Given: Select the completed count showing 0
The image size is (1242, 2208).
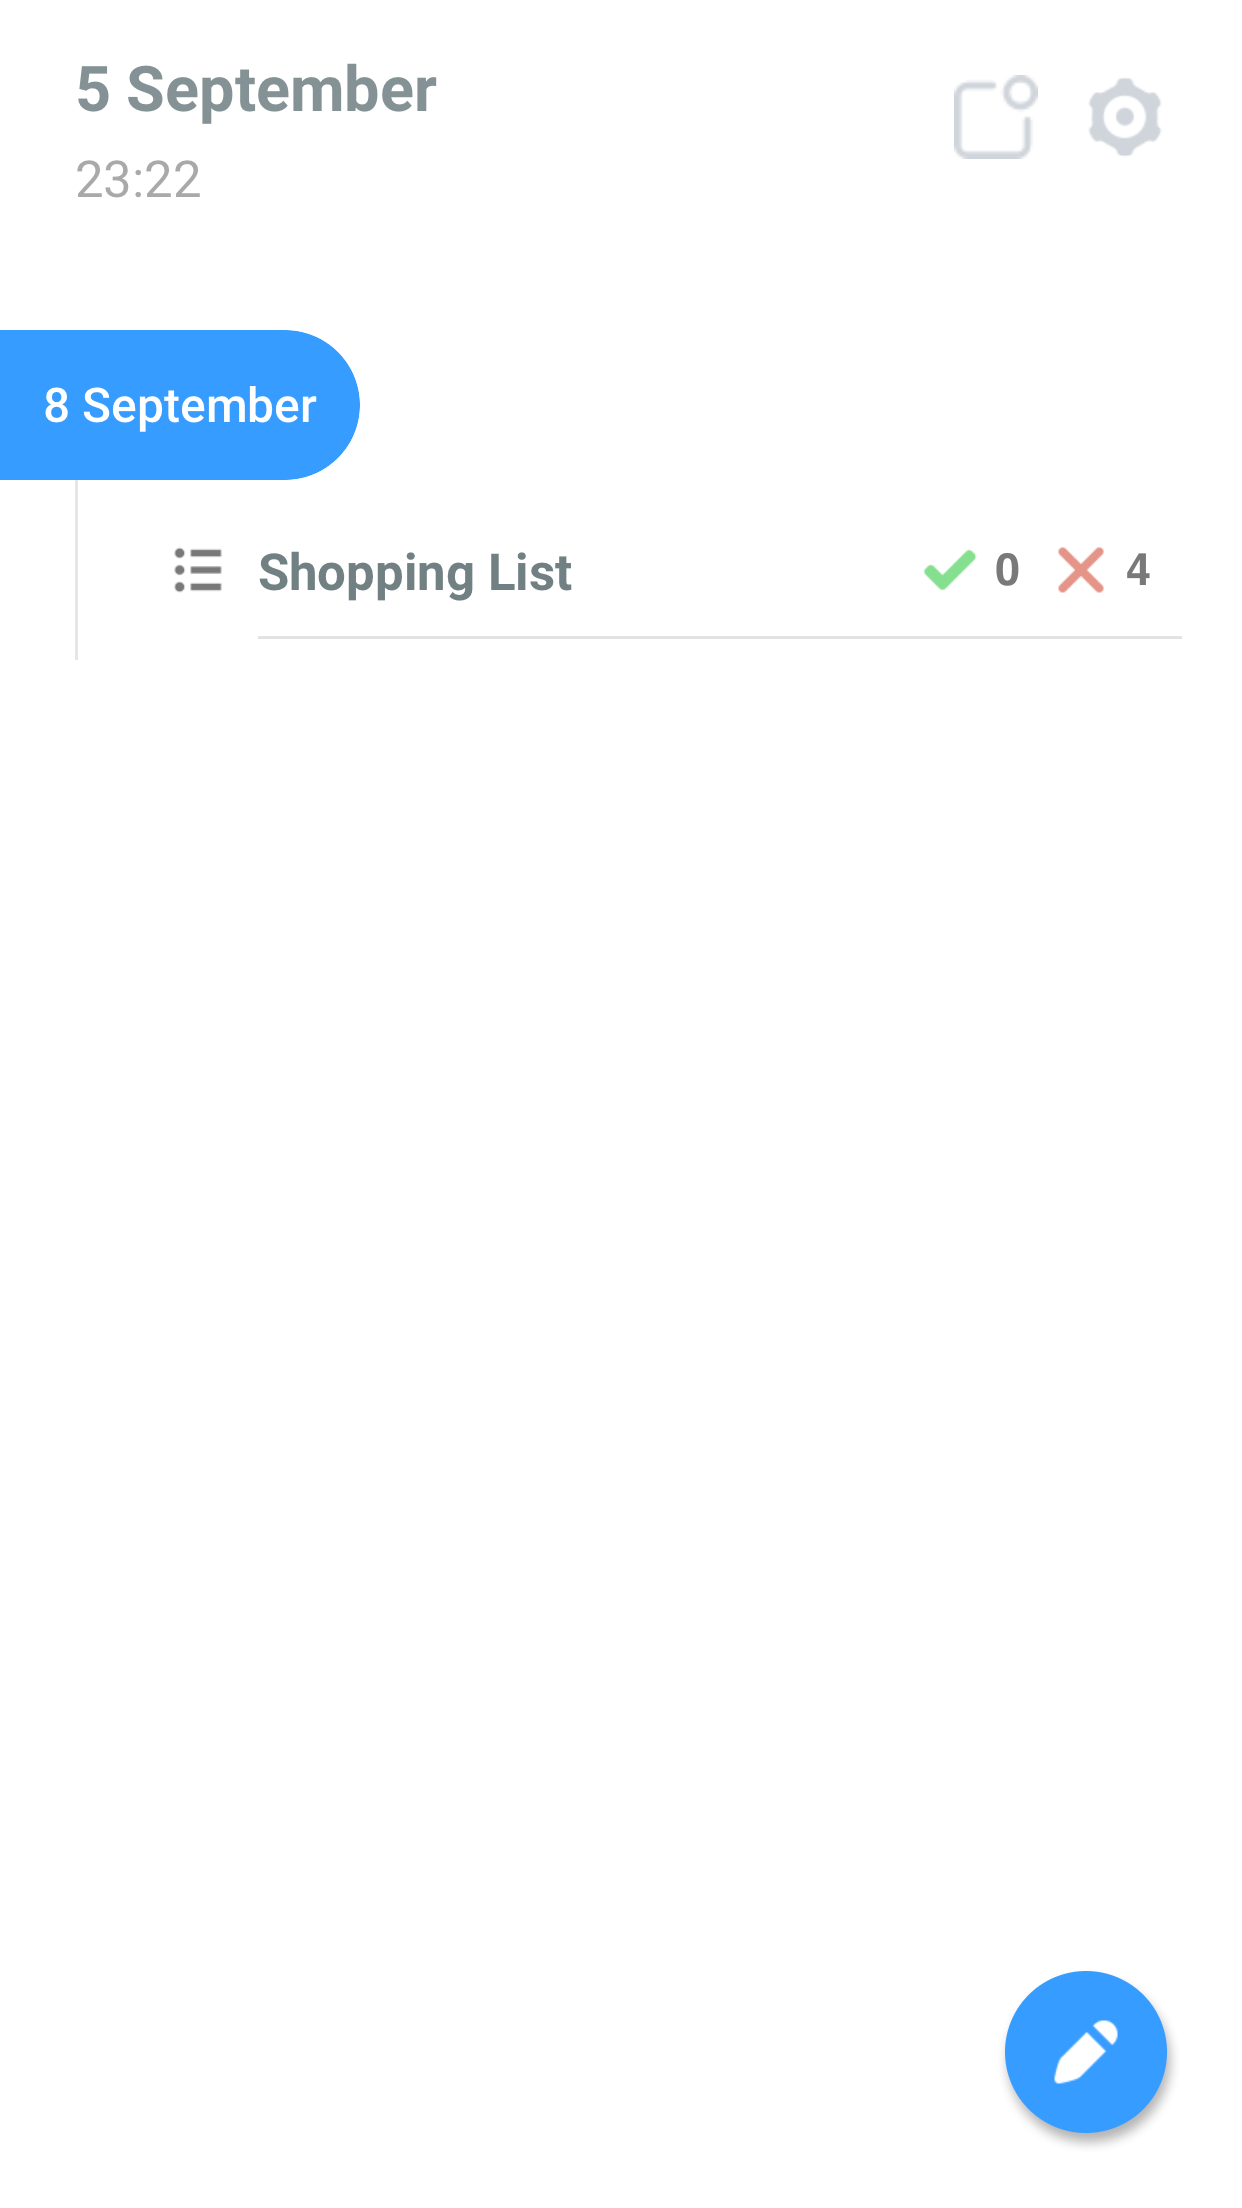Looking at the screenshot, I should click(1007, 570).
